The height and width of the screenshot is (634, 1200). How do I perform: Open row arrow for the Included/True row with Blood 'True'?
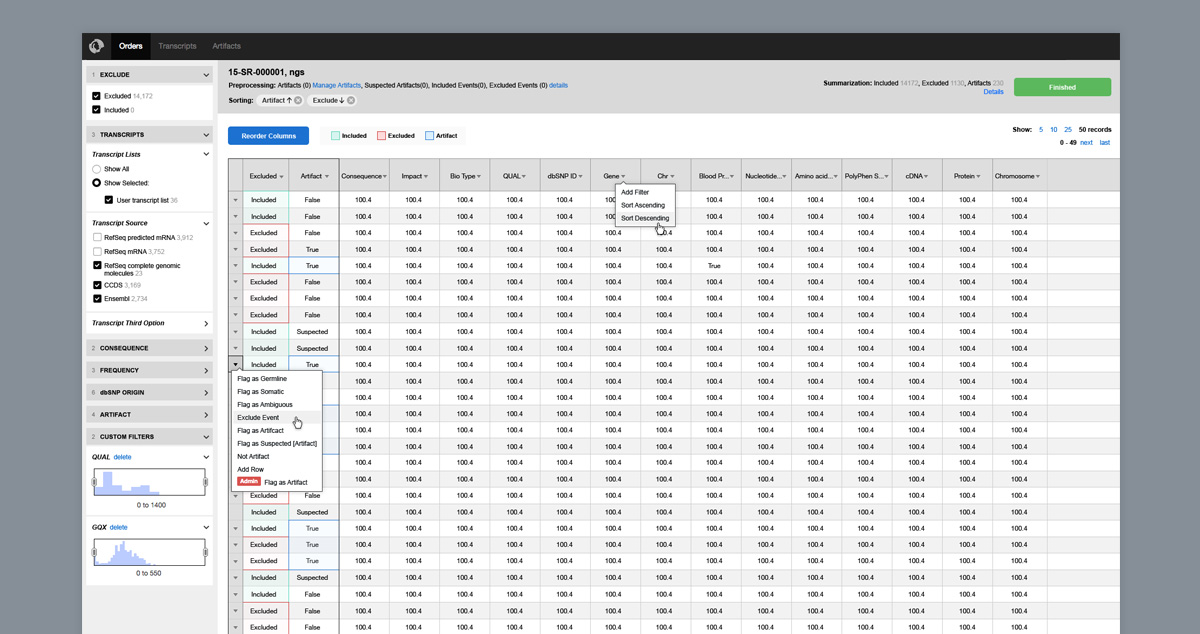(236, 266)
